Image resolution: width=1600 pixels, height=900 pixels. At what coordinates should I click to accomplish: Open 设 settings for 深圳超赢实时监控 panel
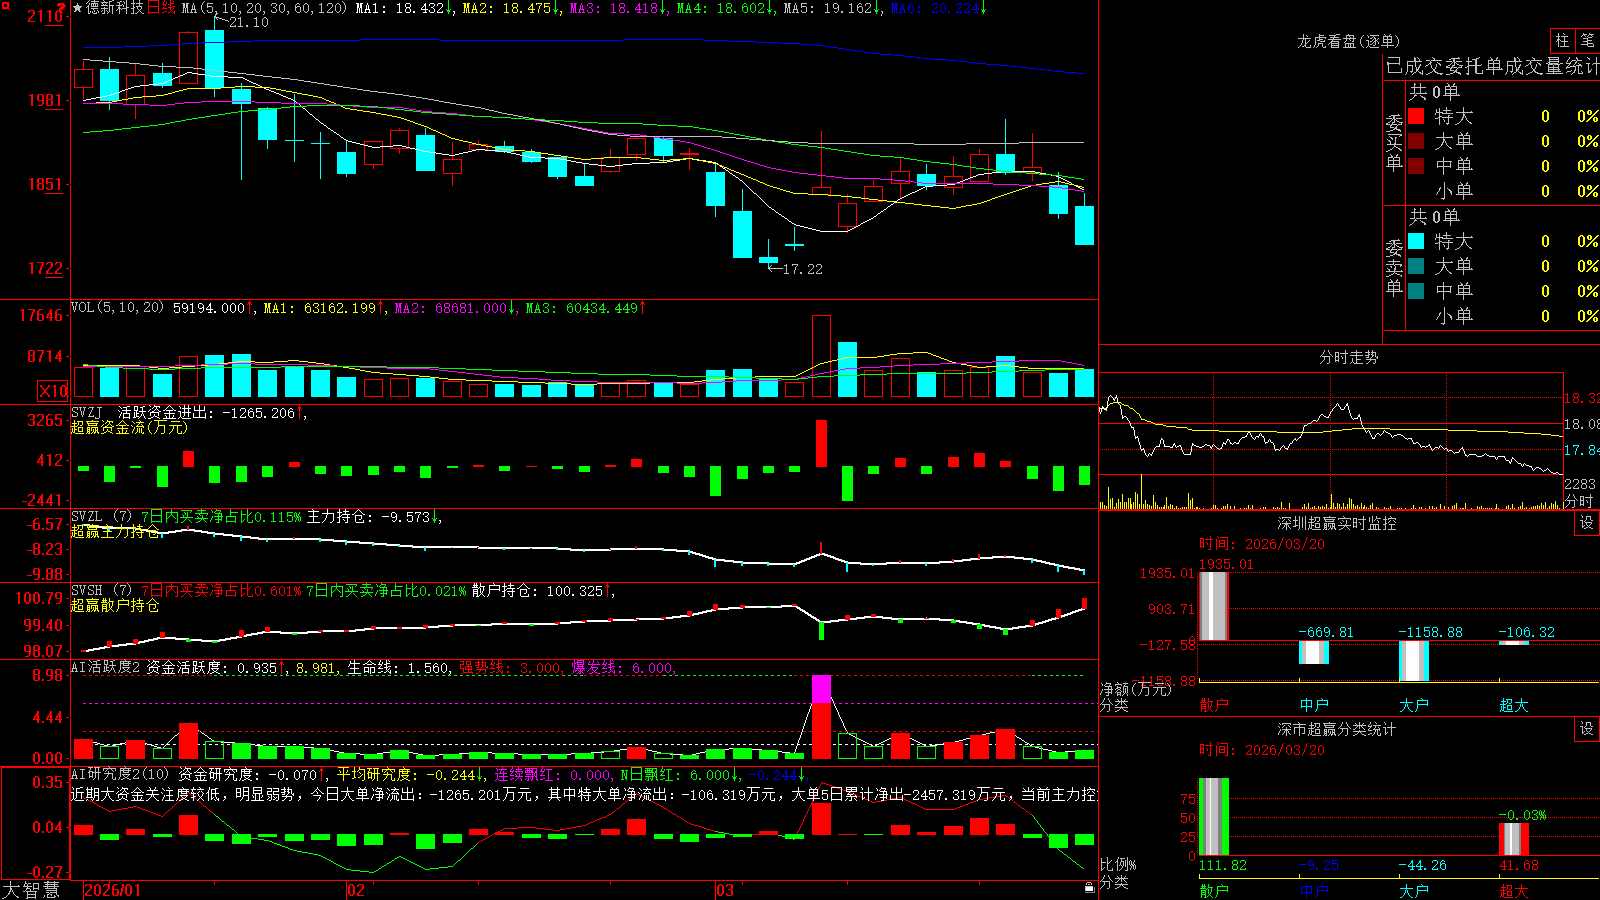tap(1587, 524)
